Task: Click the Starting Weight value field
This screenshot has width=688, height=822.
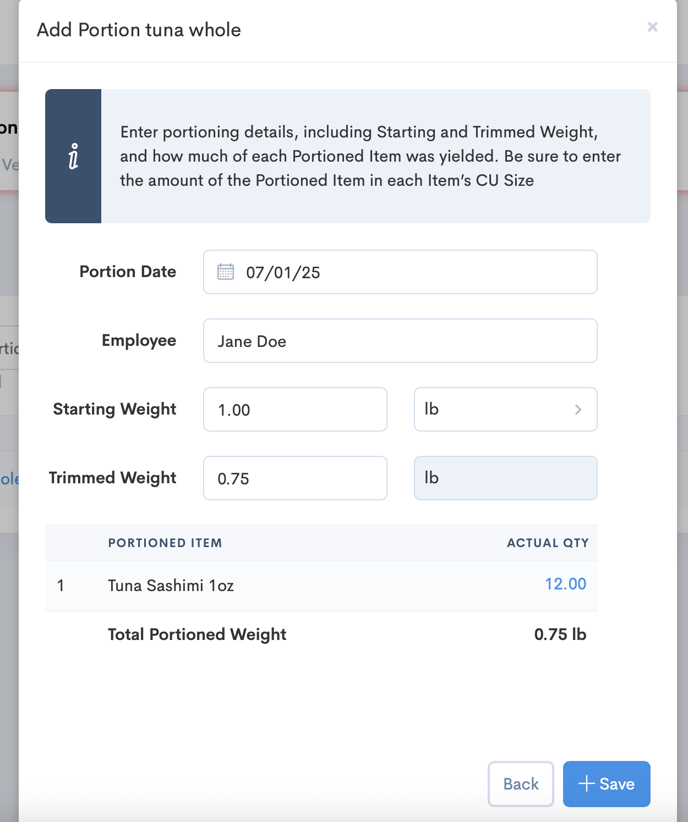Action: point(295,409)
